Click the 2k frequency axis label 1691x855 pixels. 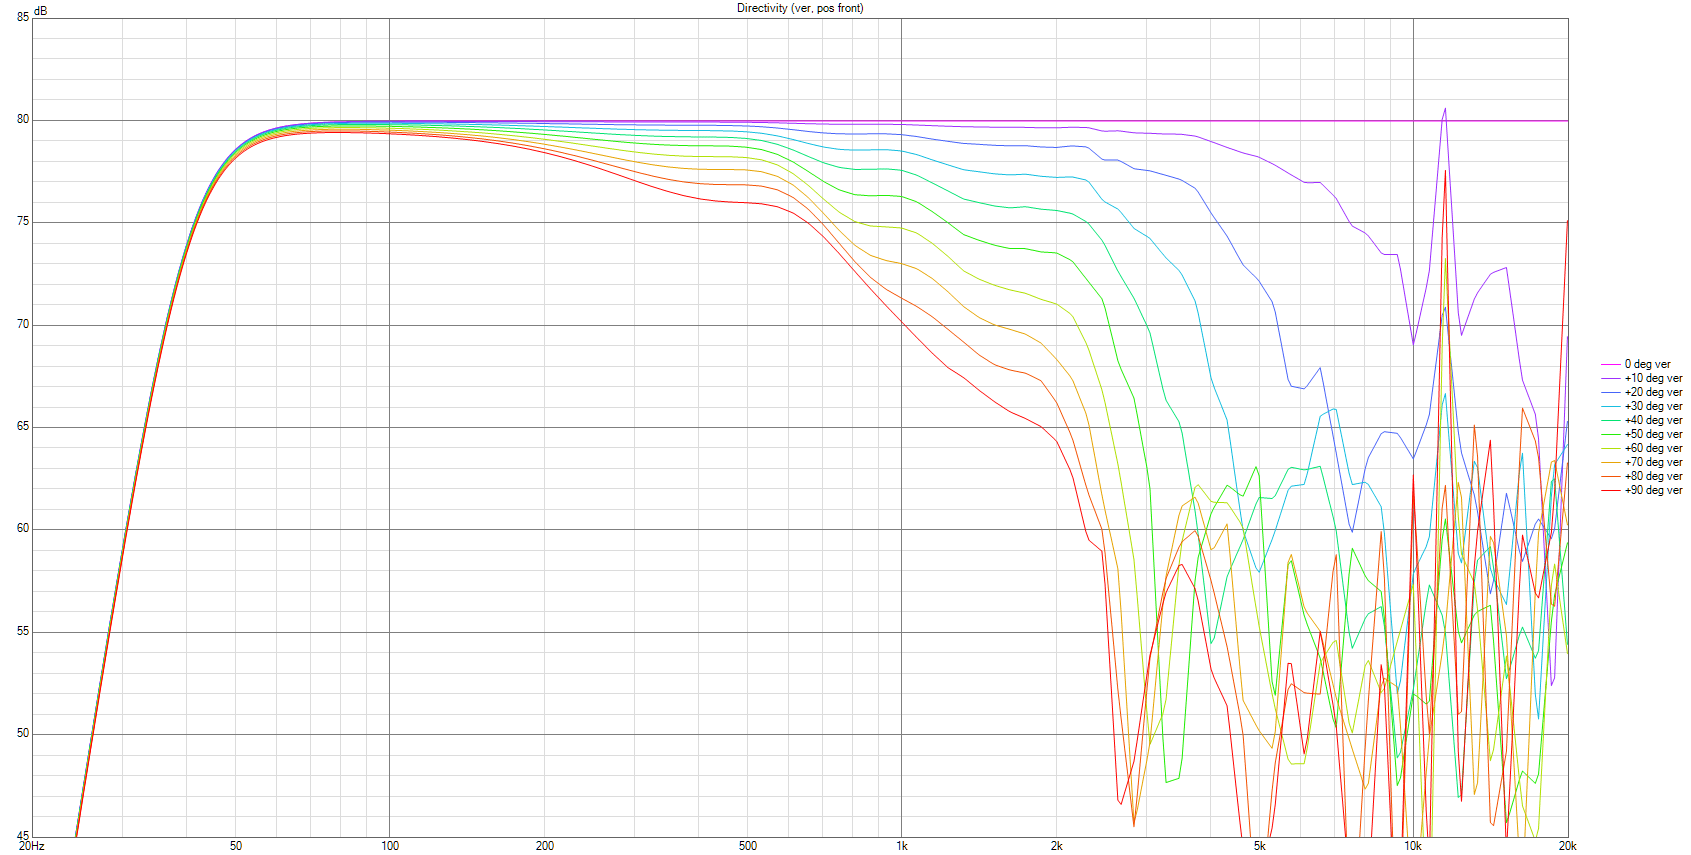(x=1056, y=846)
